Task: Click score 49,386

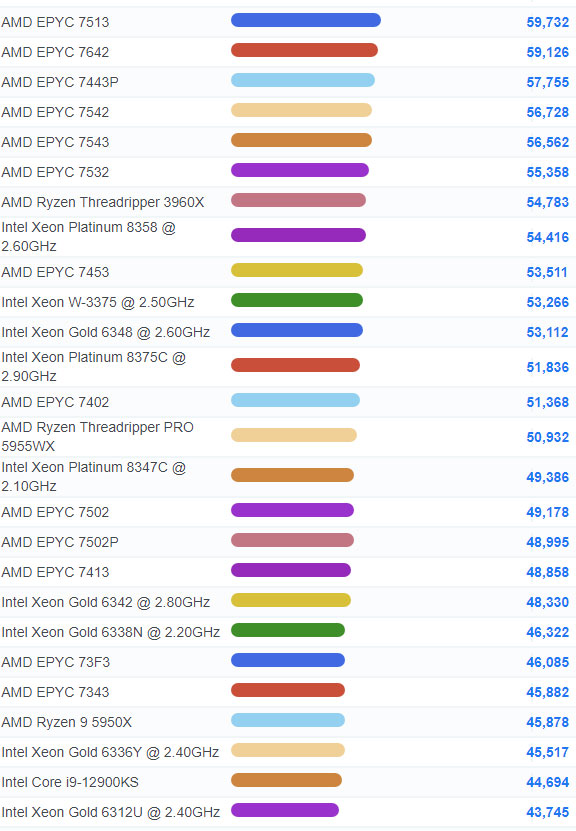Action: click(547, 477)
